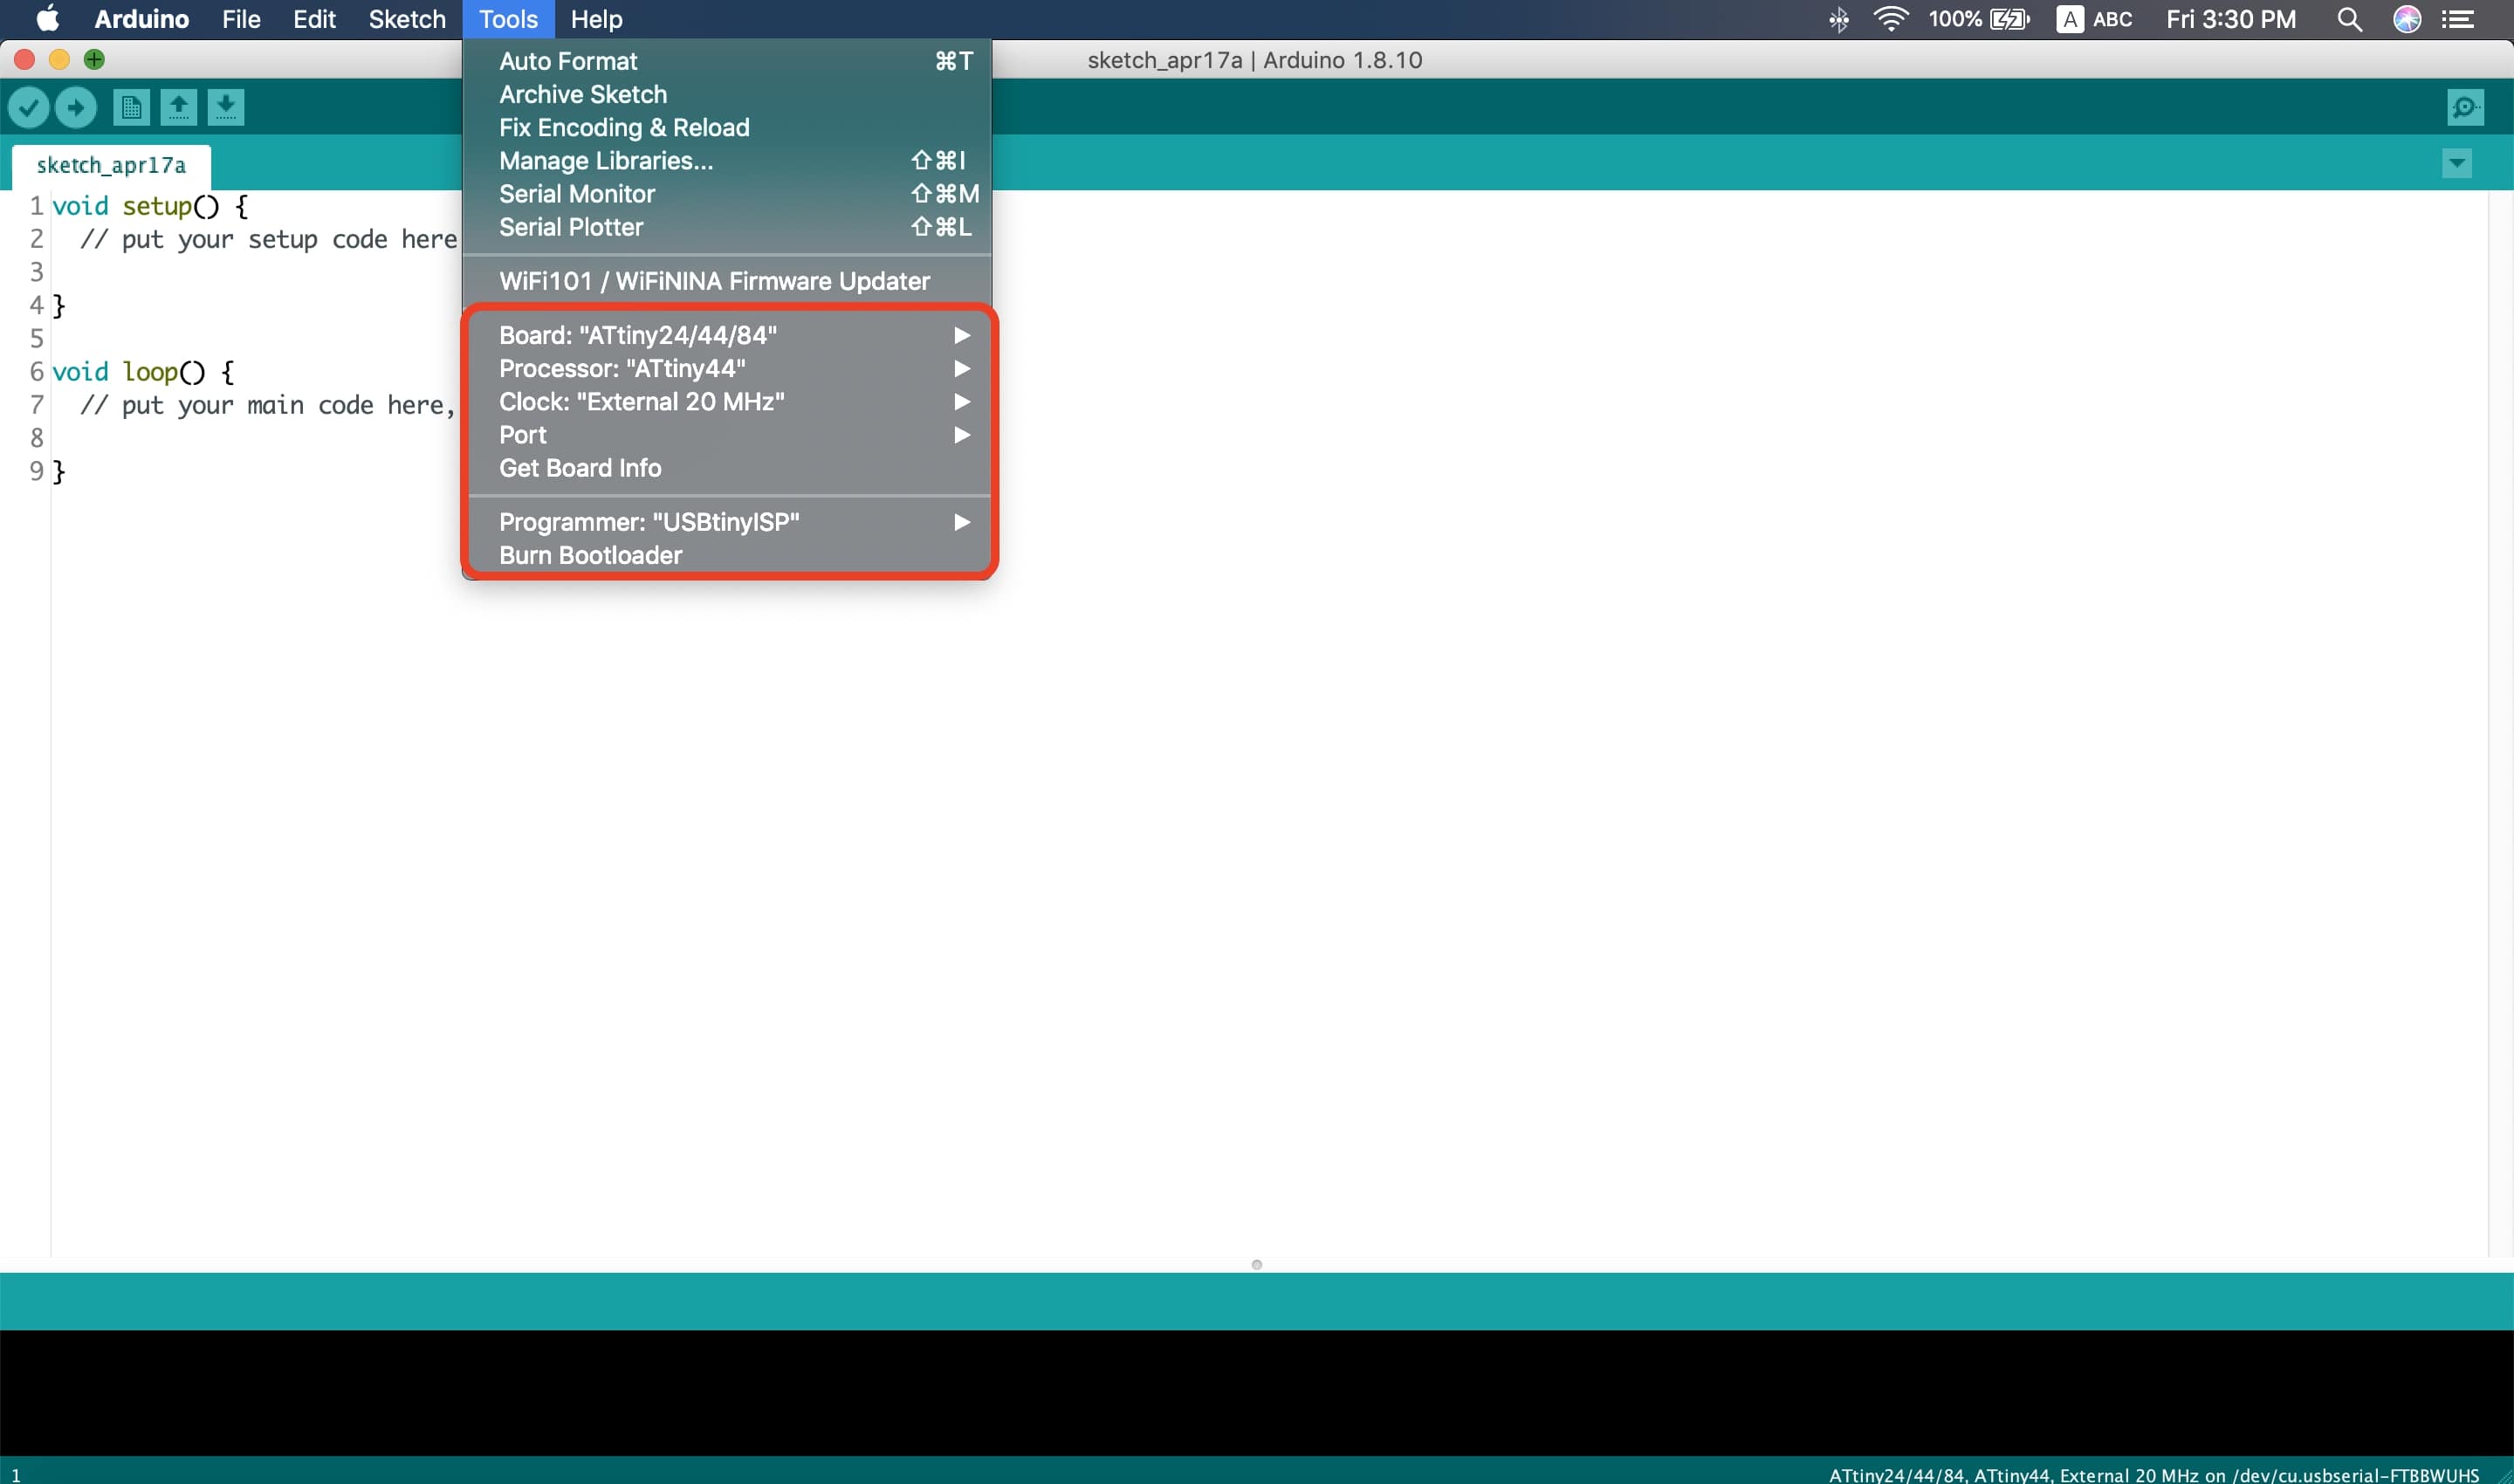Click the Wi-Fi status icon
The height and width of the screenshot is (1484, 2514).
tap(1890, 19)
